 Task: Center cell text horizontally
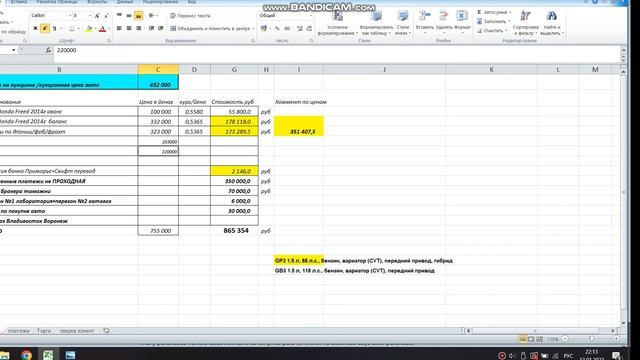(129, 29)
